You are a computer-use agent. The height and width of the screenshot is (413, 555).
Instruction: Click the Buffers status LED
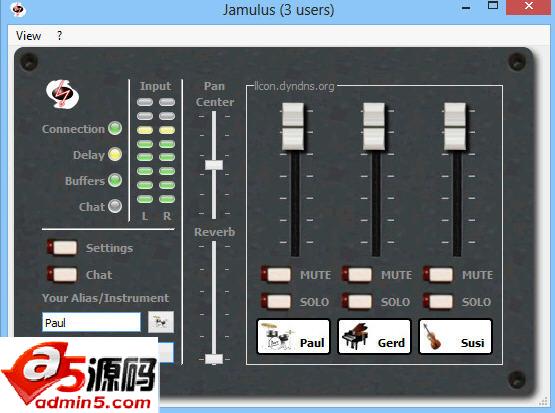115,180
